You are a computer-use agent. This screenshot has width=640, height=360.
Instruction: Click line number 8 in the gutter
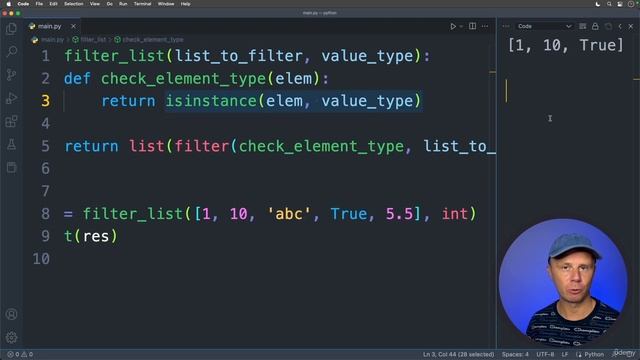coord(45,213)
